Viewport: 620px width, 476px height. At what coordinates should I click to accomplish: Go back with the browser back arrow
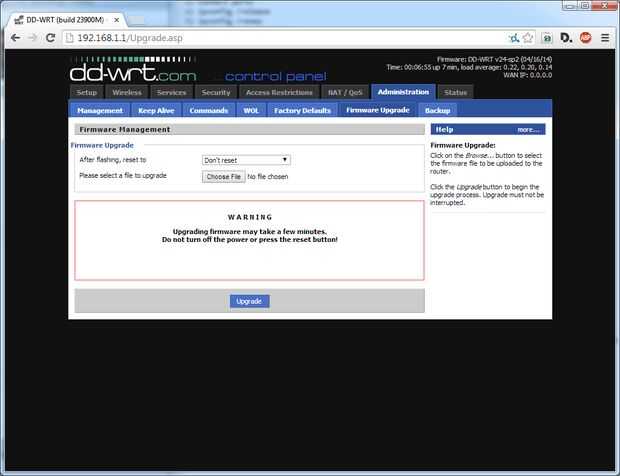(15, 38)
